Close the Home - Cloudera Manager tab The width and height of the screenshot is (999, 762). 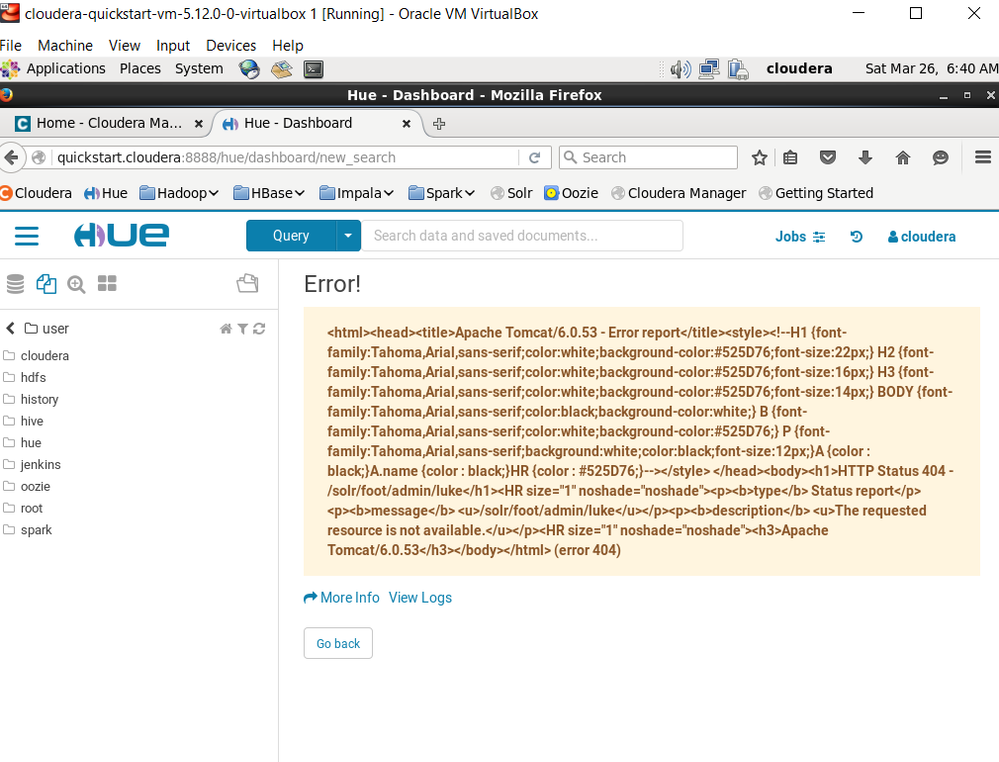[199, 124]
